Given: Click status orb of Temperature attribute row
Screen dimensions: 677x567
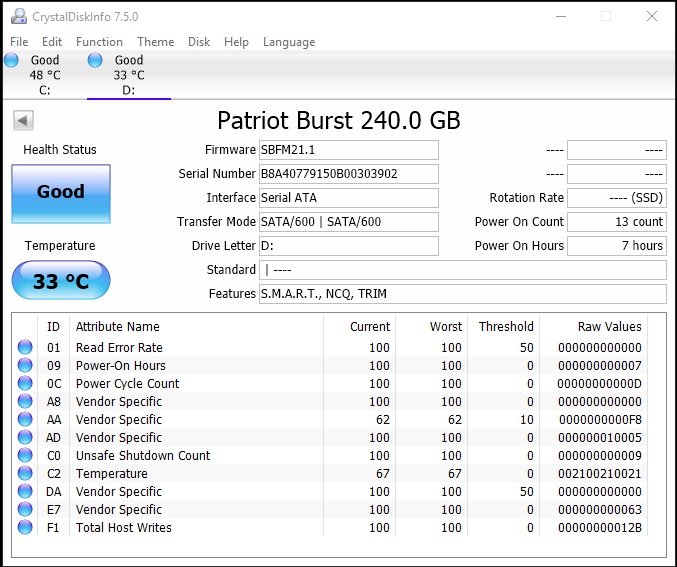Looking at the screenshot, I should 25,473.
